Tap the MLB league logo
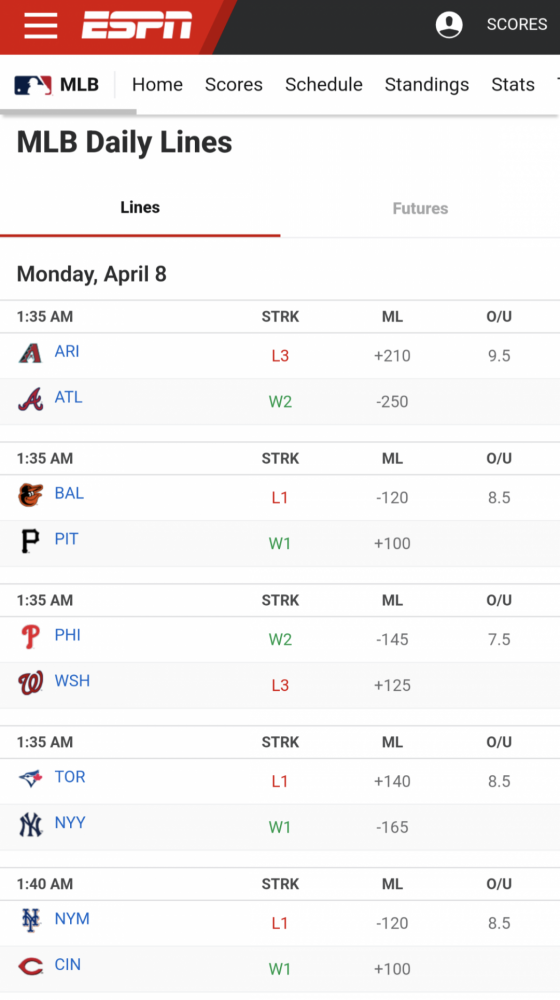The width and height of the screenshot is (560, 1000). click(x=33, y=85)
